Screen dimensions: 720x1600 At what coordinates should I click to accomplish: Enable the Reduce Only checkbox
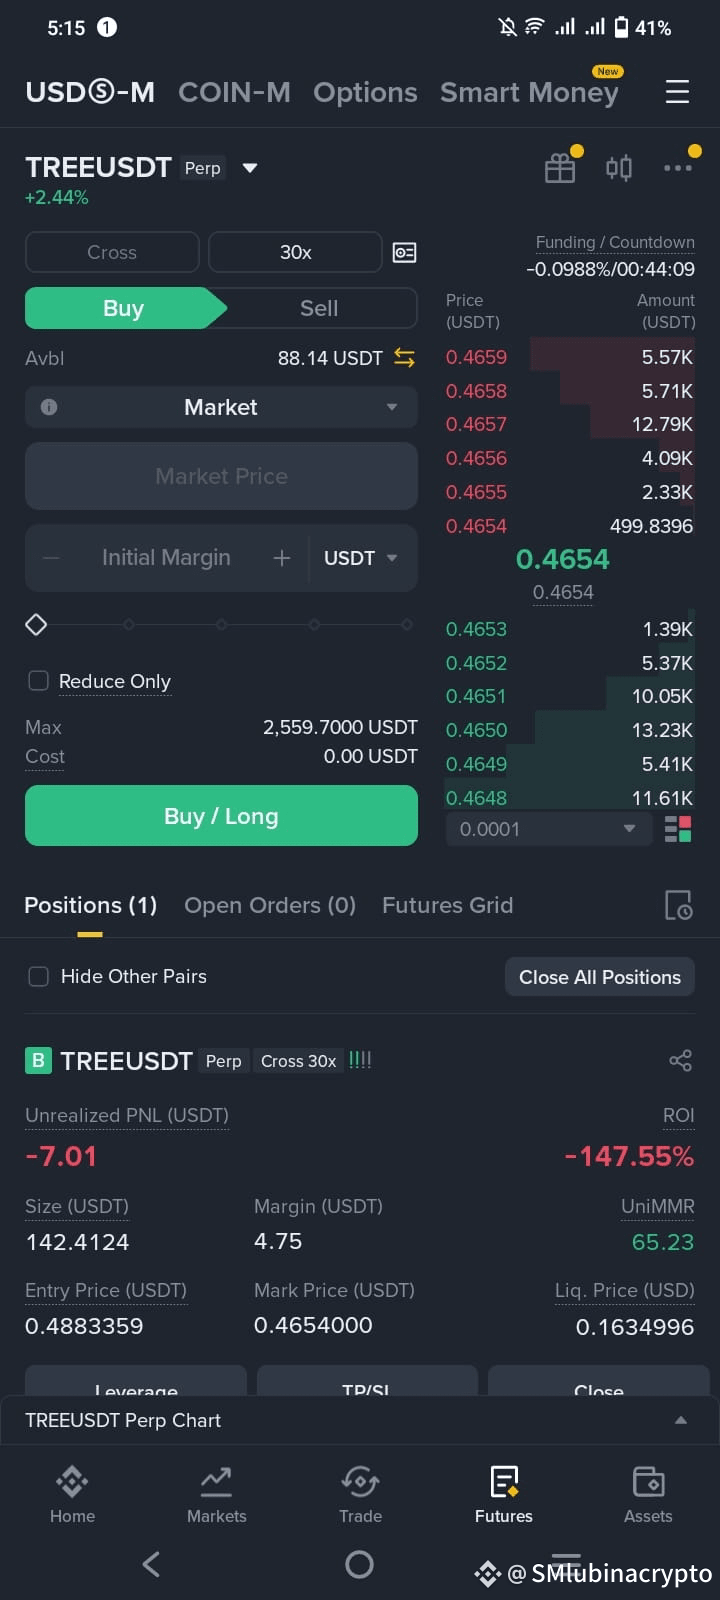pyautogui.click(x=38, y=681)
